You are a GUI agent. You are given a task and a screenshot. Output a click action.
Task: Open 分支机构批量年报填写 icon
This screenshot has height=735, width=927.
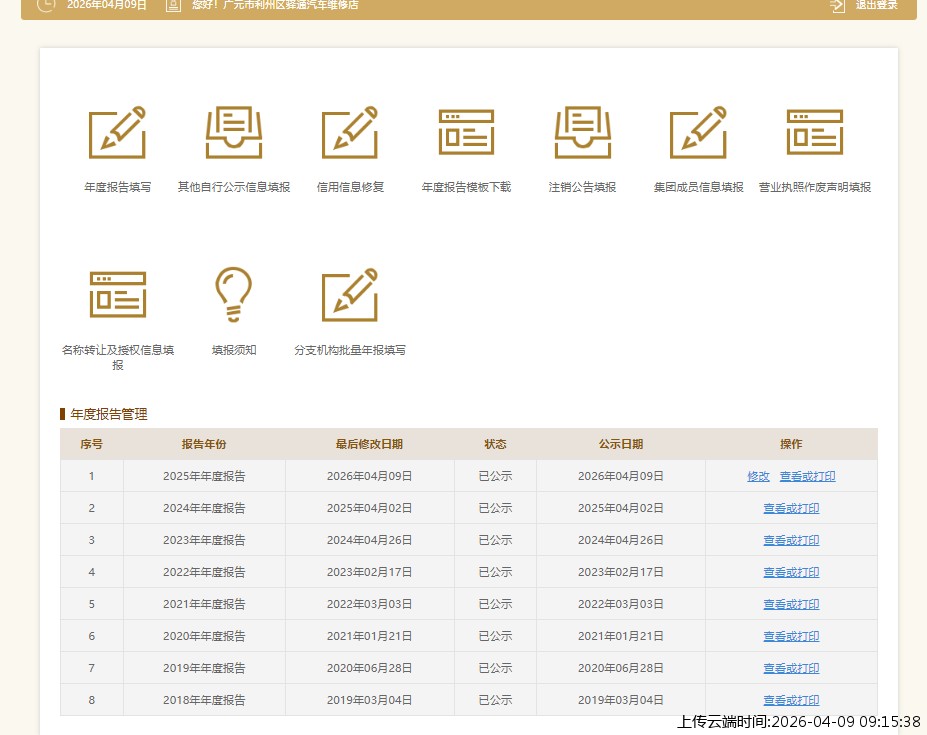(350, 295)
